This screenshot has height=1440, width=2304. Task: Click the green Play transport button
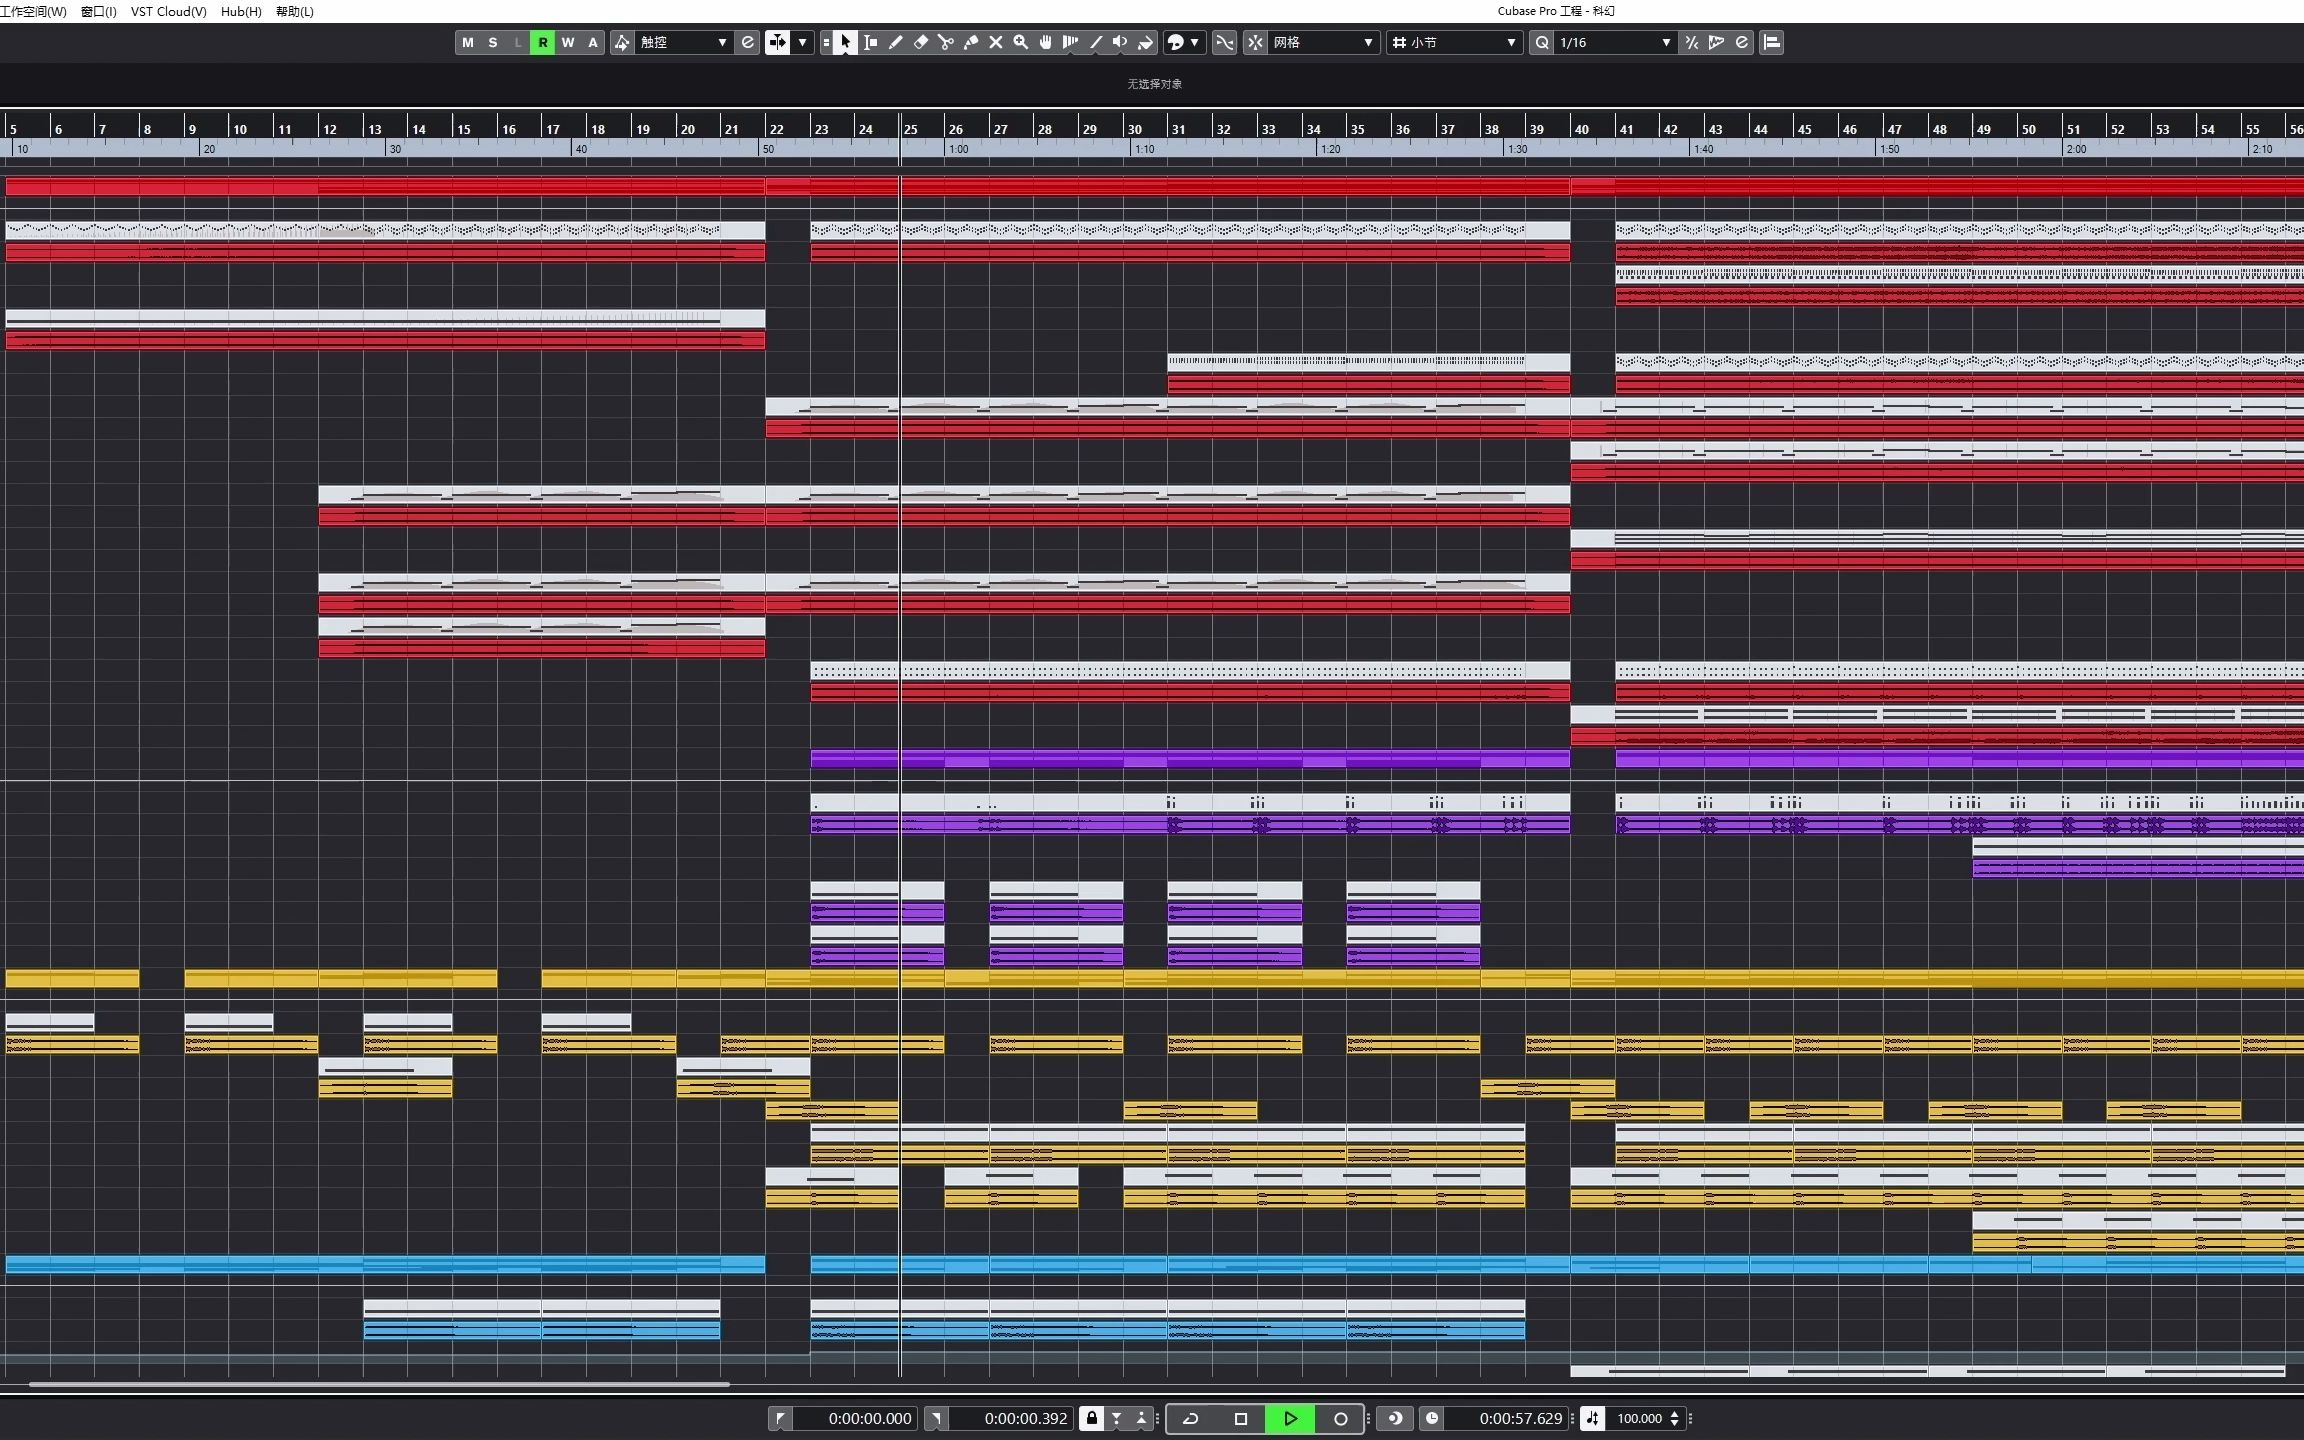1290,1418
